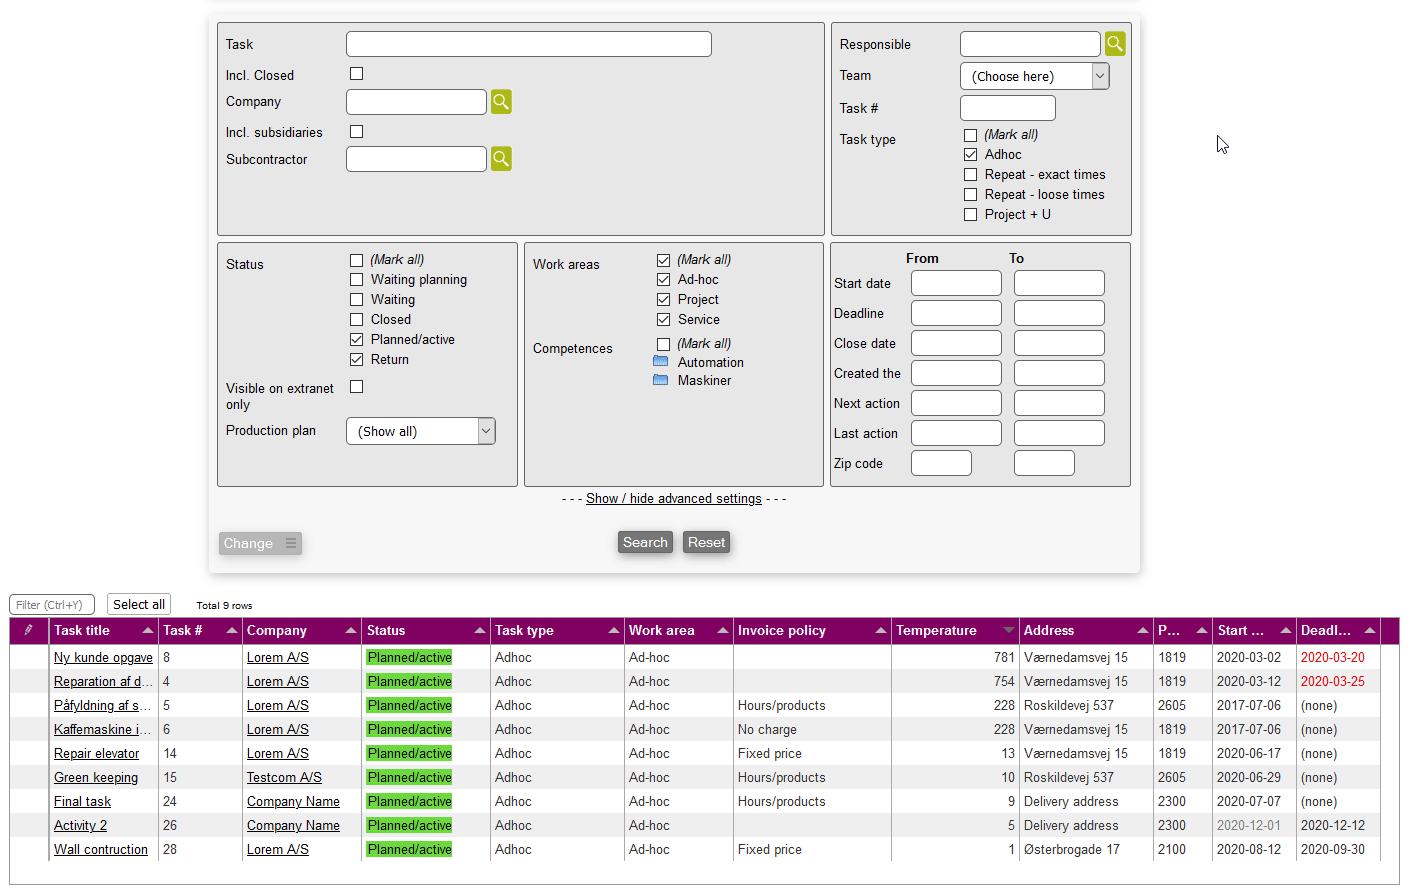Click Show / hide advanced settings link
The width and height of the screenshot is (1412, 891).
673,499
